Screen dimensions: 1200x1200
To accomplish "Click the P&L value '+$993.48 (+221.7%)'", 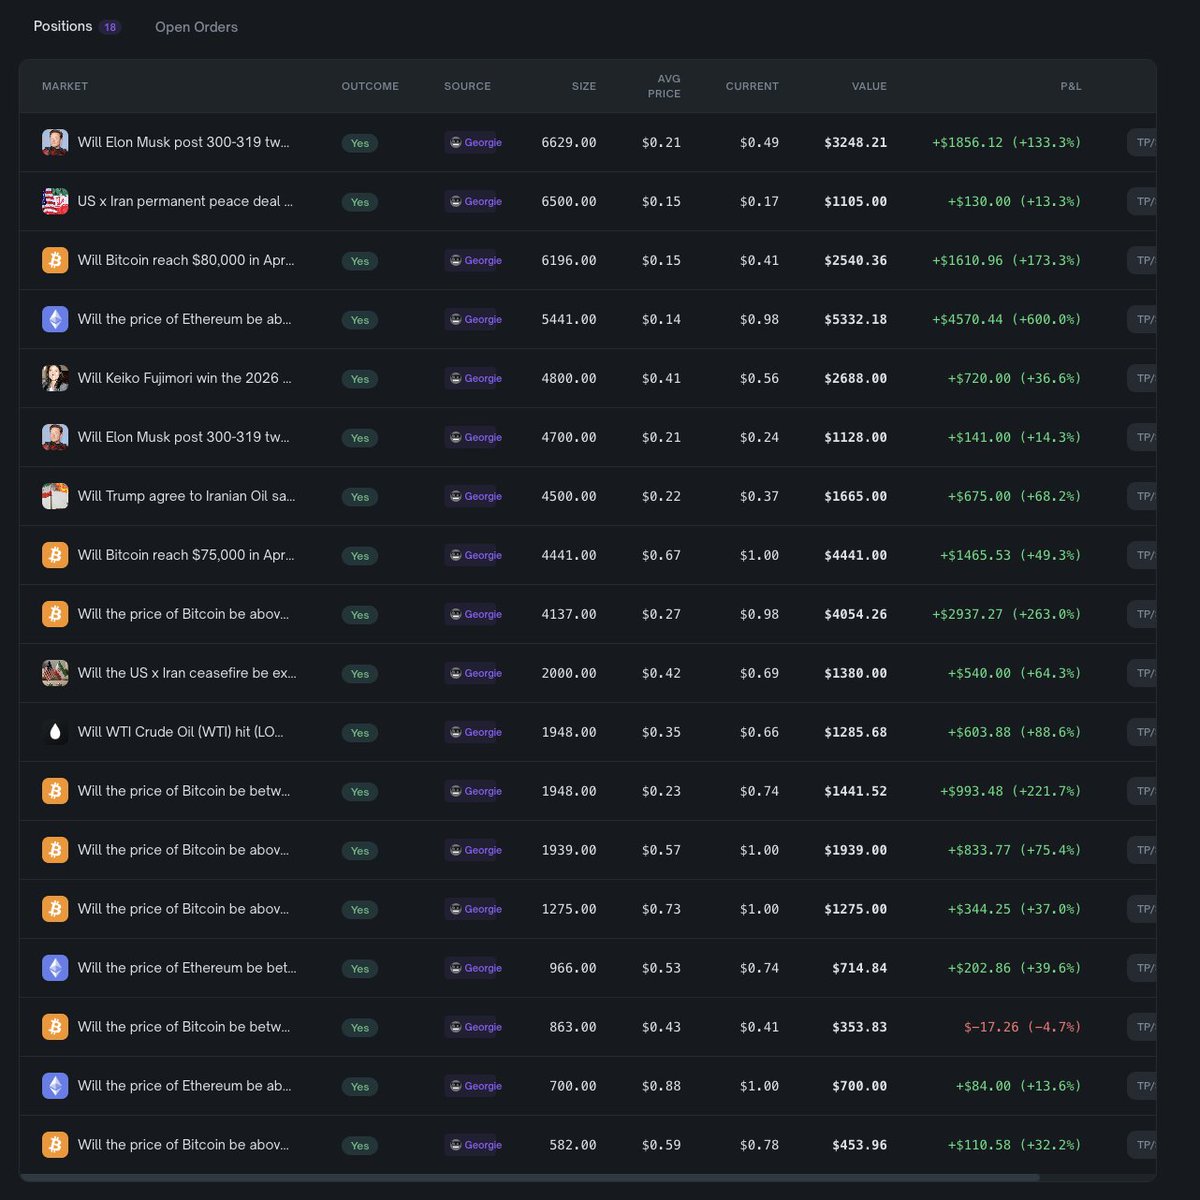I will tap(1010, 791).
